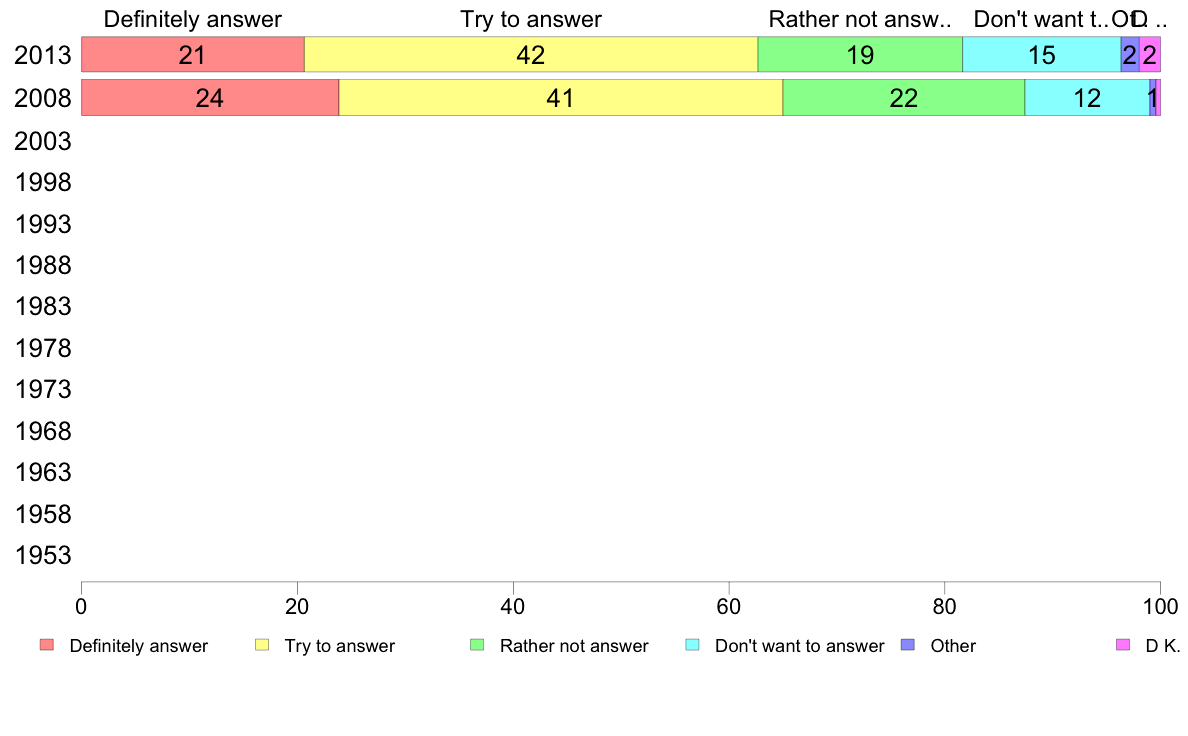The width and height of the screenshot is (1188, 736).
Task: Click the green Rather not answer legend swatch
Action: [477, 645]
